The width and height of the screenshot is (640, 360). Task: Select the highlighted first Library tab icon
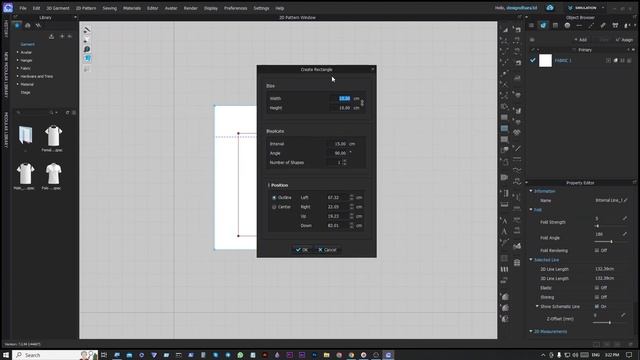pyautogui.click(x=17, y=25)
